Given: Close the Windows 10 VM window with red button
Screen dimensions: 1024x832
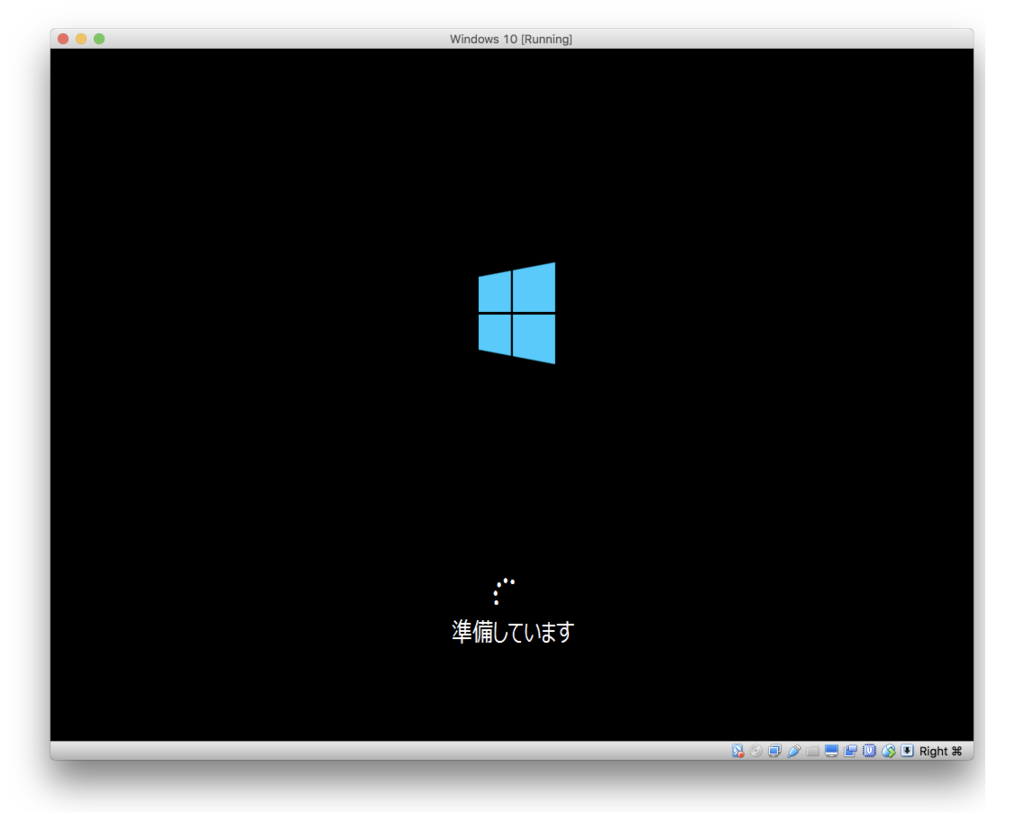Looking at the screenshot, I should [x=63, y=39].
